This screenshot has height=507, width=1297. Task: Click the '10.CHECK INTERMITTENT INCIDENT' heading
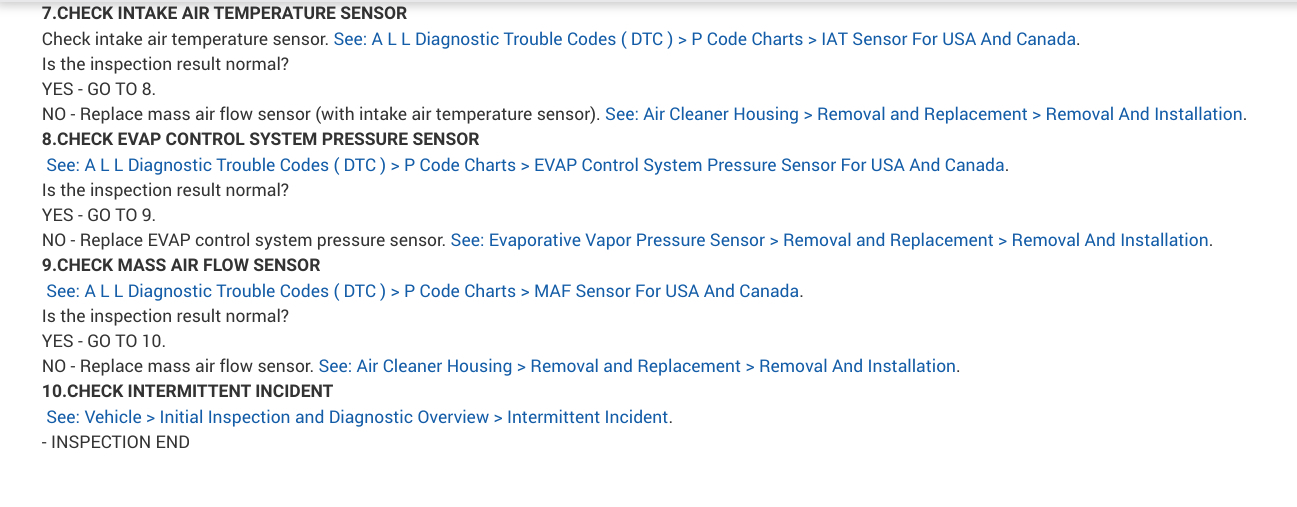point(187,391)
